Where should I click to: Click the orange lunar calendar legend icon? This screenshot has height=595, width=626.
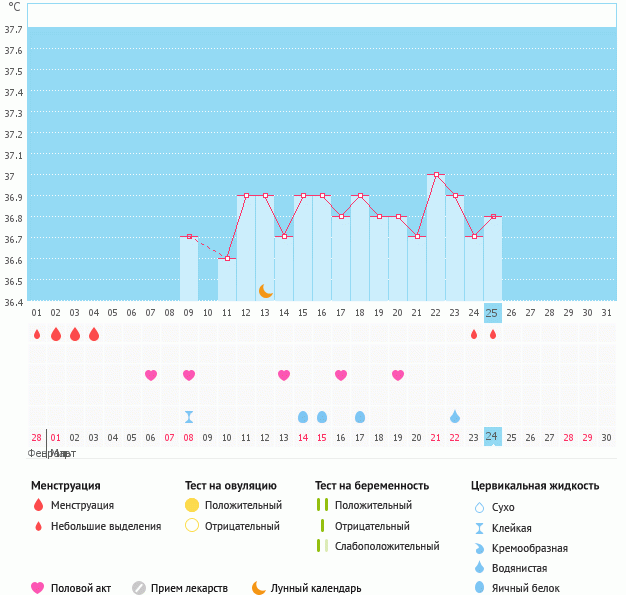coord(259,588)
